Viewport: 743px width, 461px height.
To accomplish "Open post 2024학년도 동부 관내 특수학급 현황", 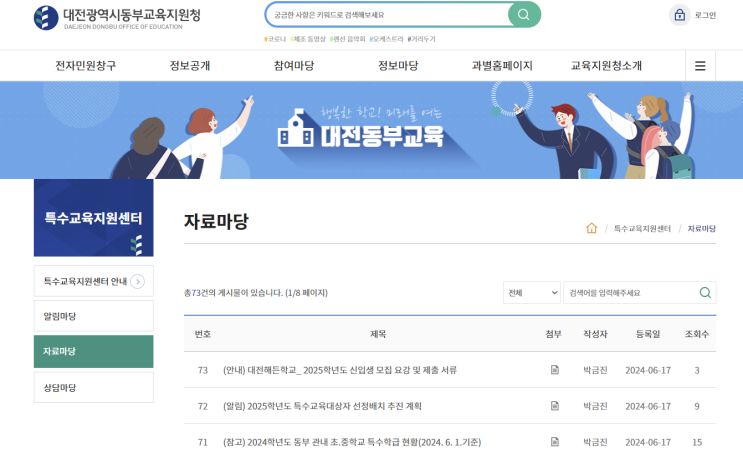I will tap(352, 442).
